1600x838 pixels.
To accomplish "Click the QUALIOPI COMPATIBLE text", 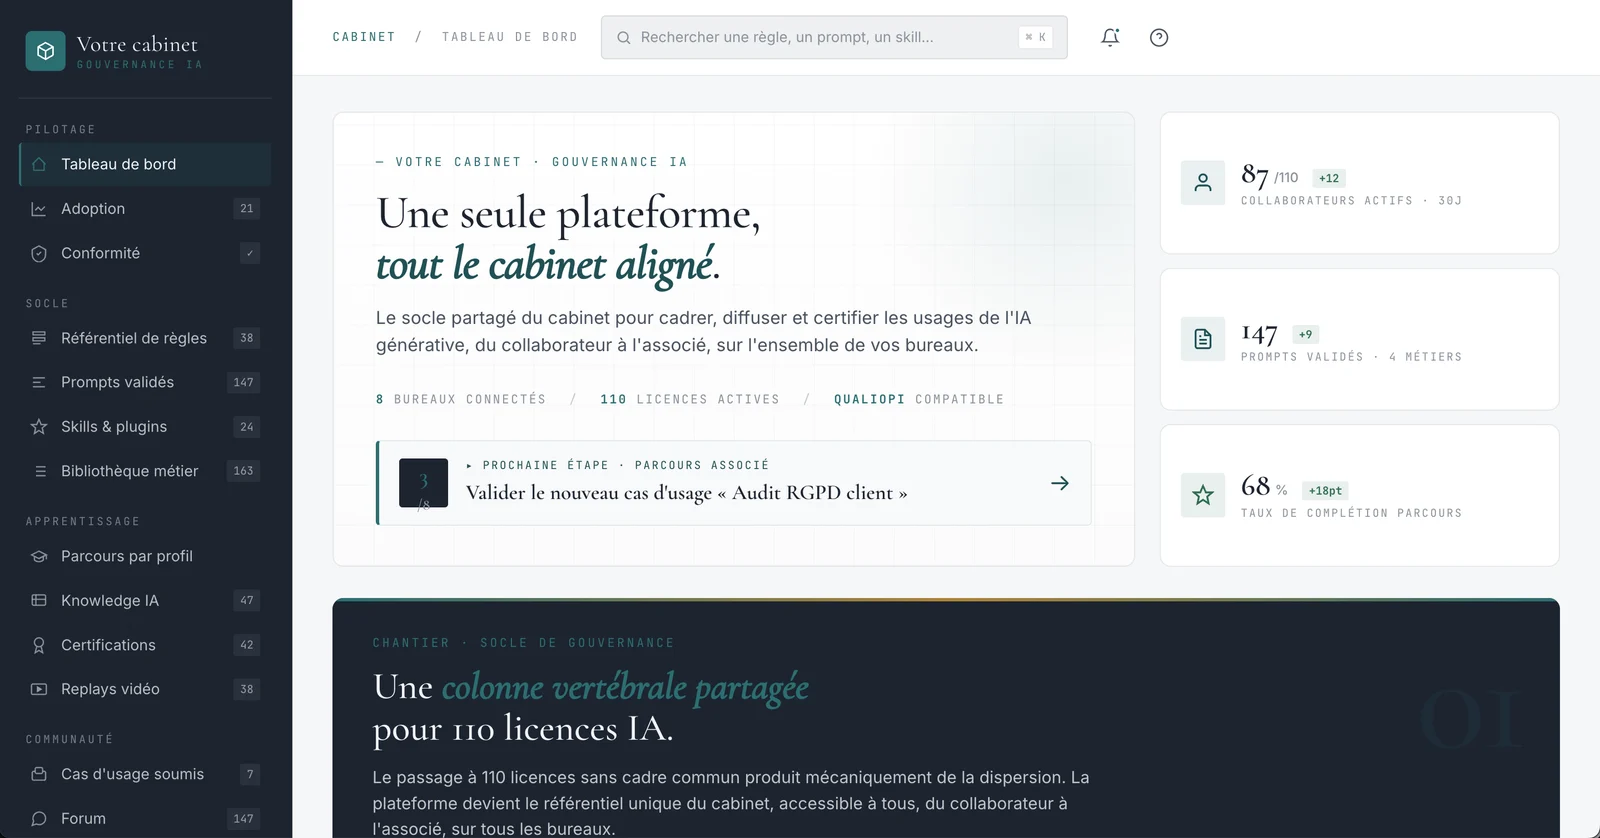I will 919,399.
